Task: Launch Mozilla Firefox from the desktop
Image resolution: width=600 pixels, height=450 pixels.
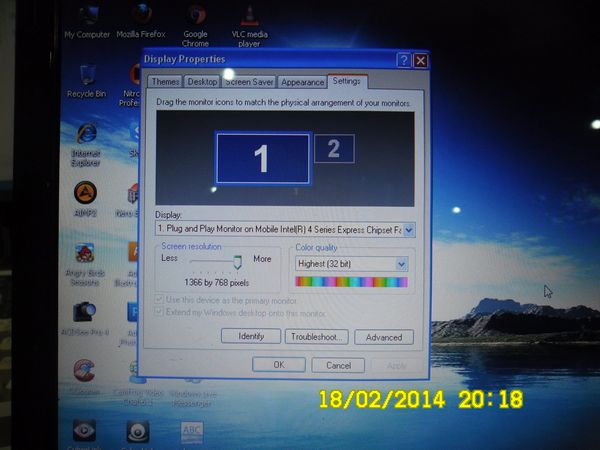Action: tap(141, 21)
